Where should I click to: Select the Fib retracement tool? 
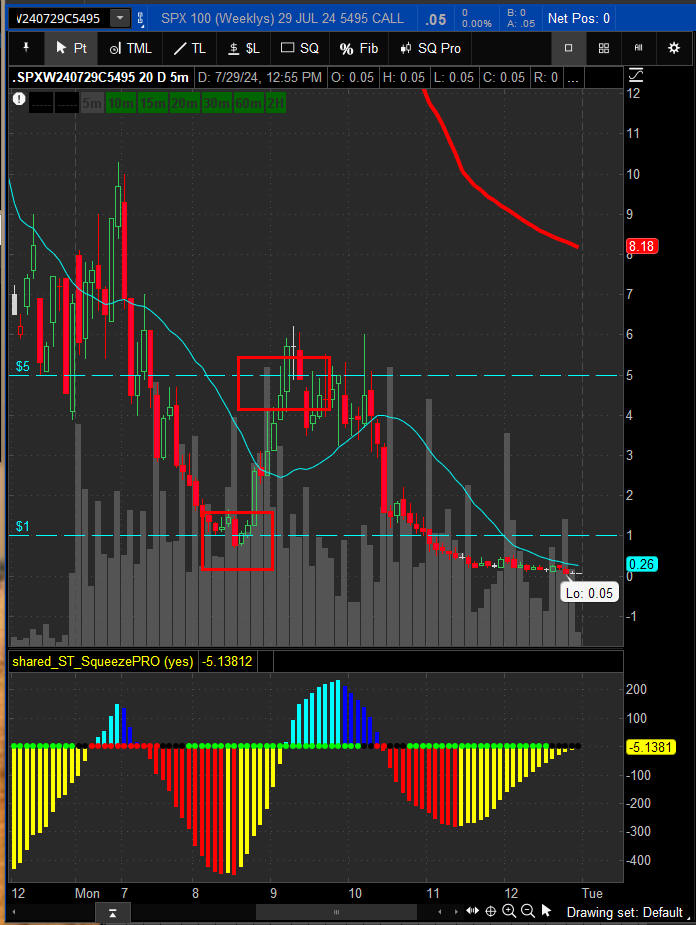coord(359,48)
